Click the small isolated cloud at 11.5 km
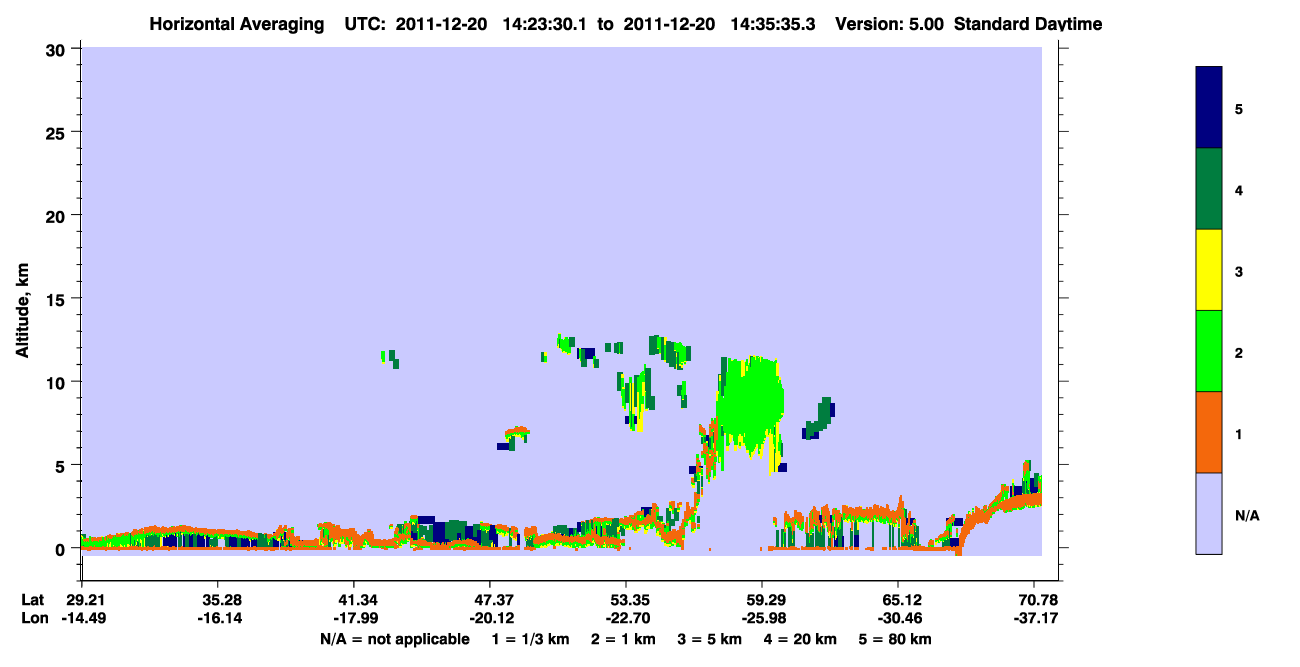This screenshot has height=667, width=1300. click(x=390, y=358)
